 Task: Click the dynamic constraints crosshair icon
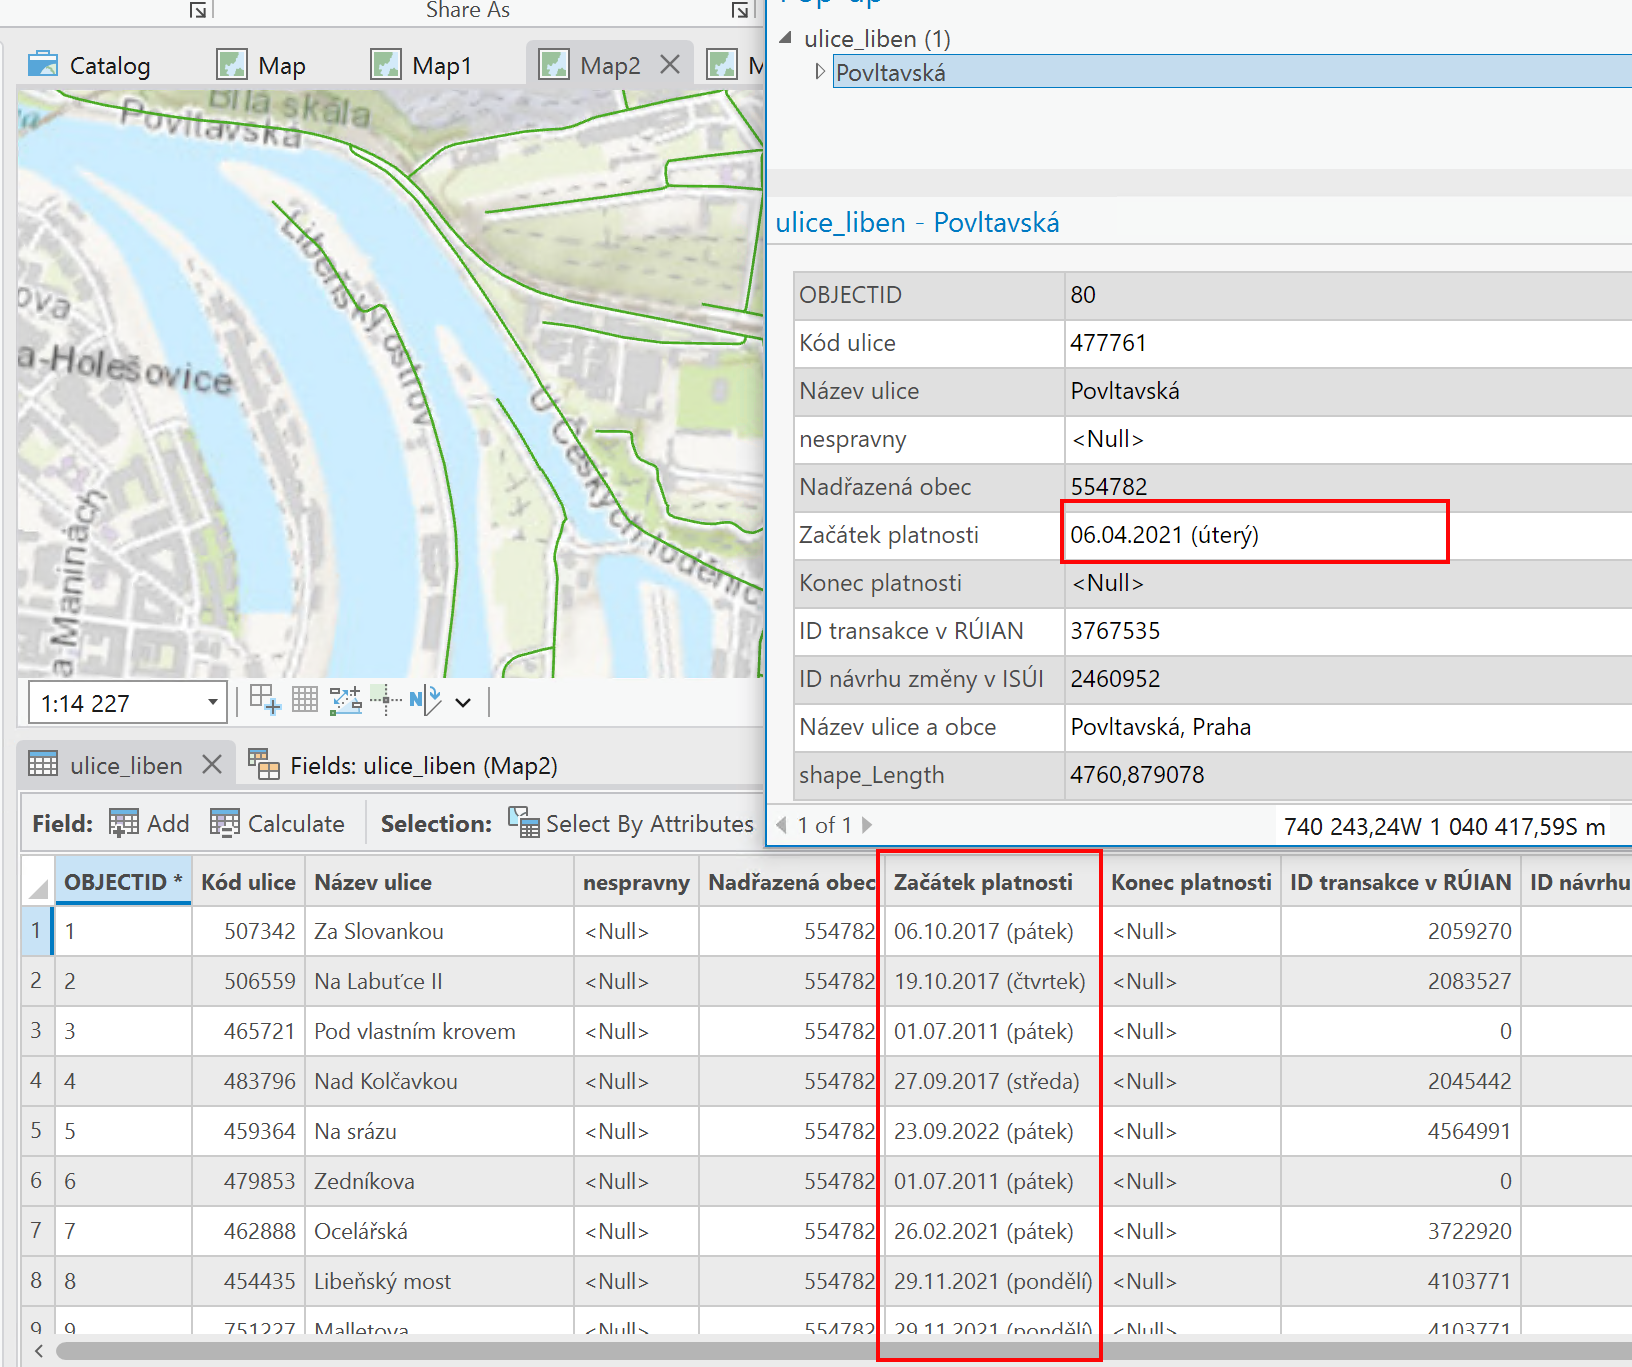[x=385, y=700]
